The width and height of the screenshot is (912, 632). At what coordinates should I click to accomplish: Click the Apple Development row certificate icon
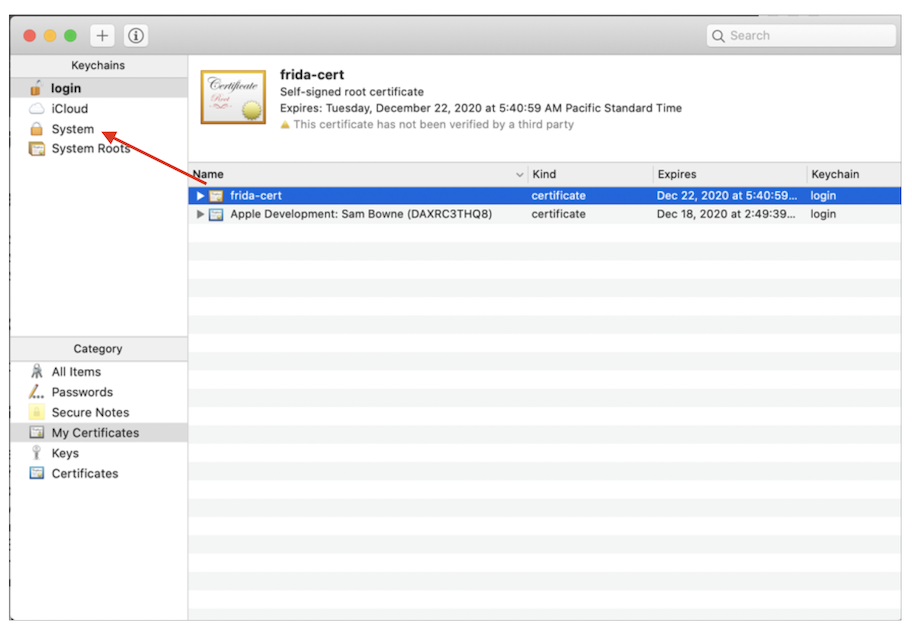(x=216, y=215)
